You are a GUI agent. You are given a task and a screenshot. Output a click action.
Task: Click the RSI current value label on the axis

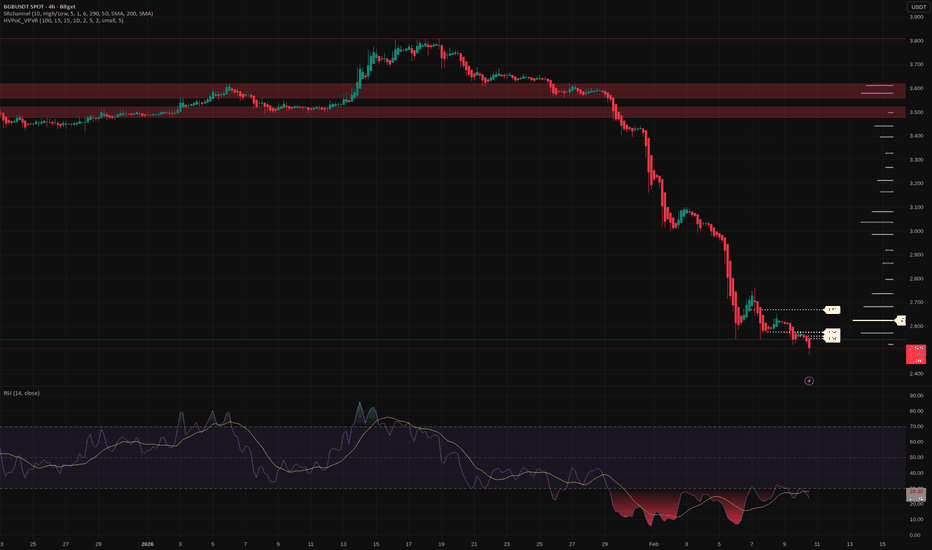[x=916, y=493]
